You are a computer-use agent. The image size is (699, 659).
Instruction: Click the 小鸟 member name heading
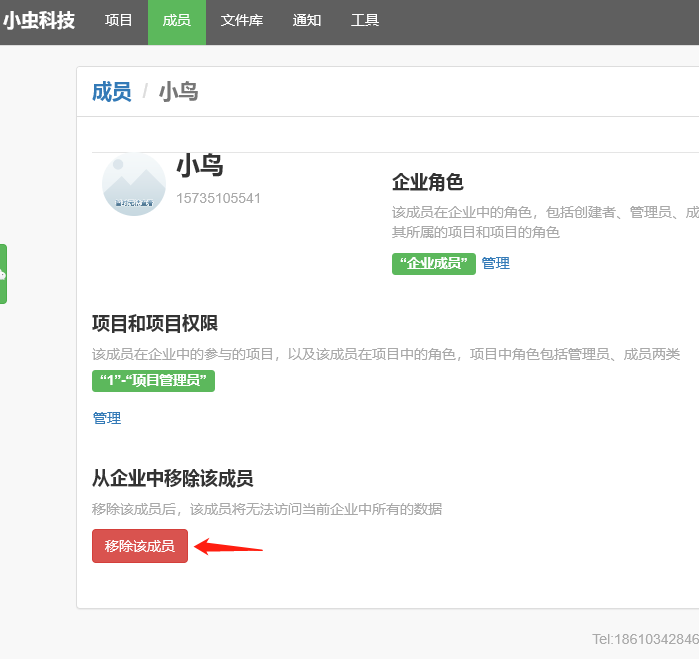click(x=200, y=166)
